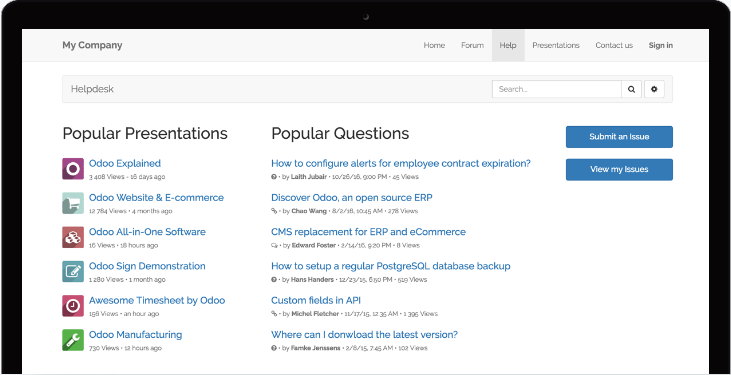
Task: Click the Submit an Issue button
Action: (x=619, y=137)
